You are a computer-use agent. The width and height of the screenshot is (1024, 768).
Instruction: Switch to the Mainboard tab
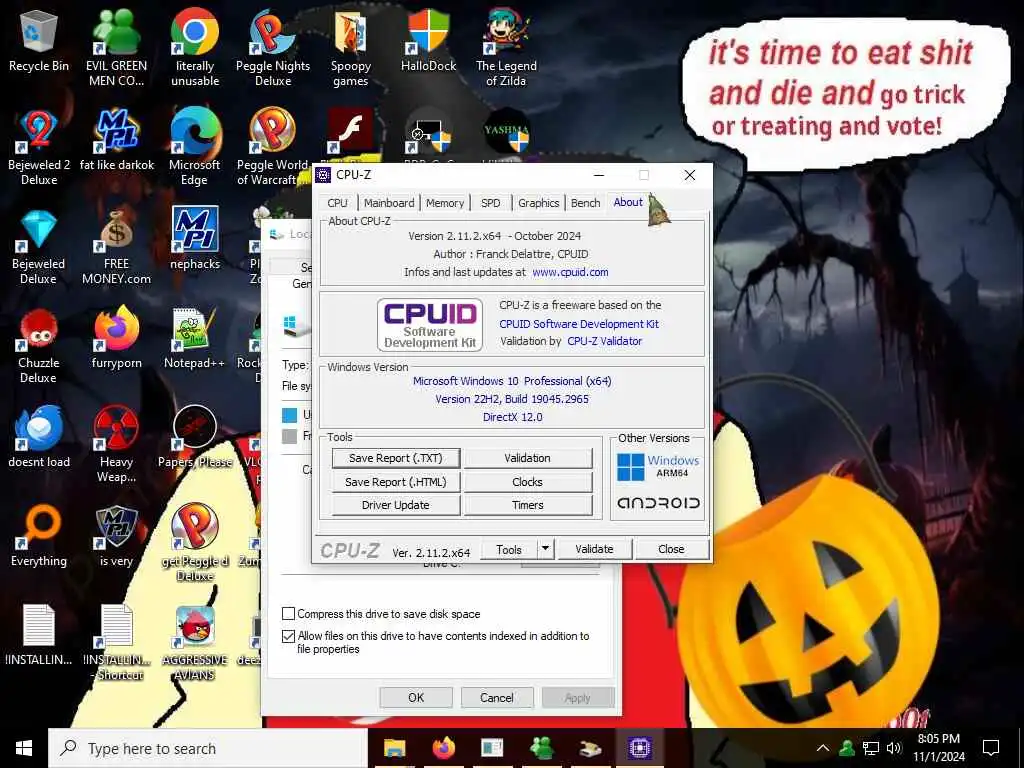pyautogui.click(x=389, y=203)
